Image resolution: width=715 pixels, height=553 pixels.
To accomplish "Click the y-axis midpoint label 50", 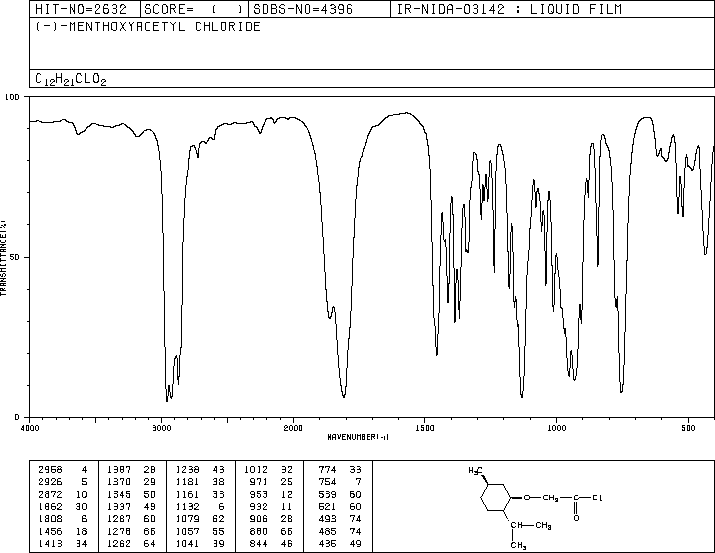I will pos(15,257).
